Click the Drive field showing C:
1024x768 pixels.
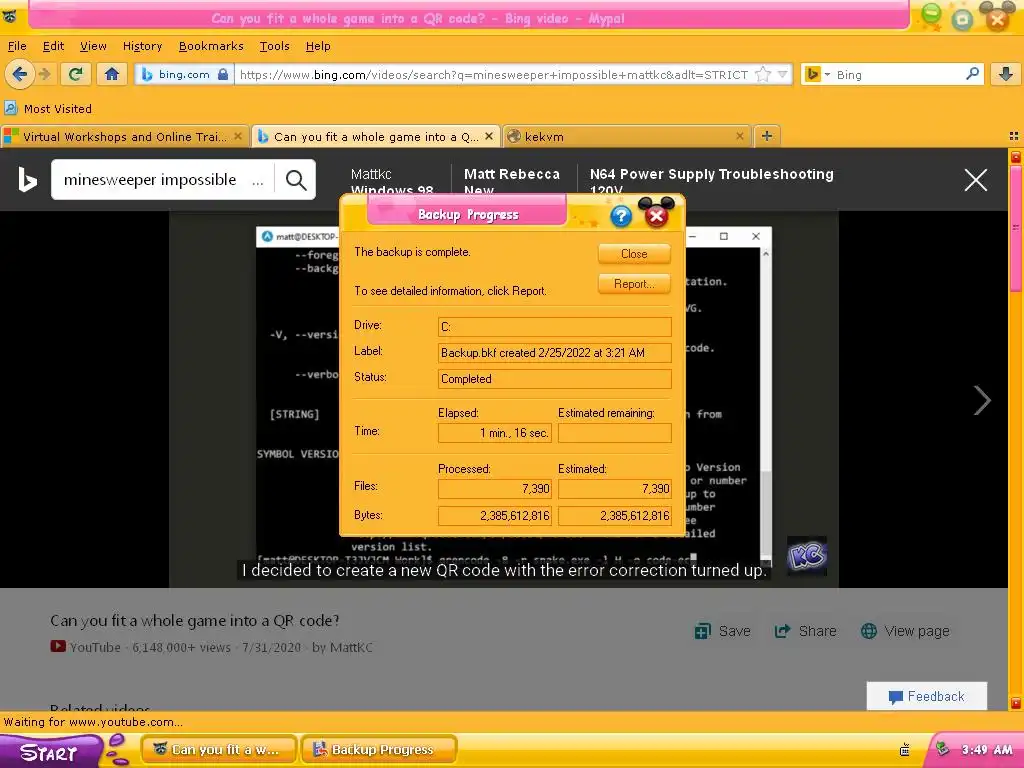click(x=554, y=327)
